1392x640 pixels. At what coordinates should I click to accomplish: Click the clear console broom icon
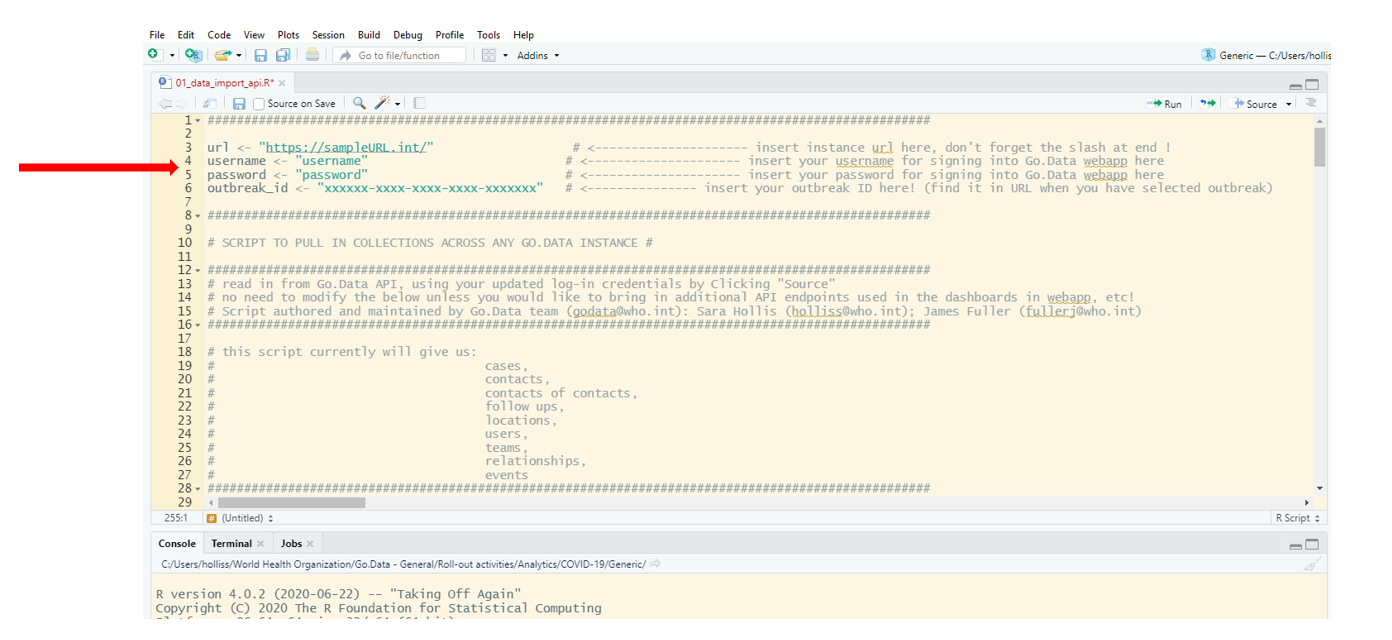1311,564
